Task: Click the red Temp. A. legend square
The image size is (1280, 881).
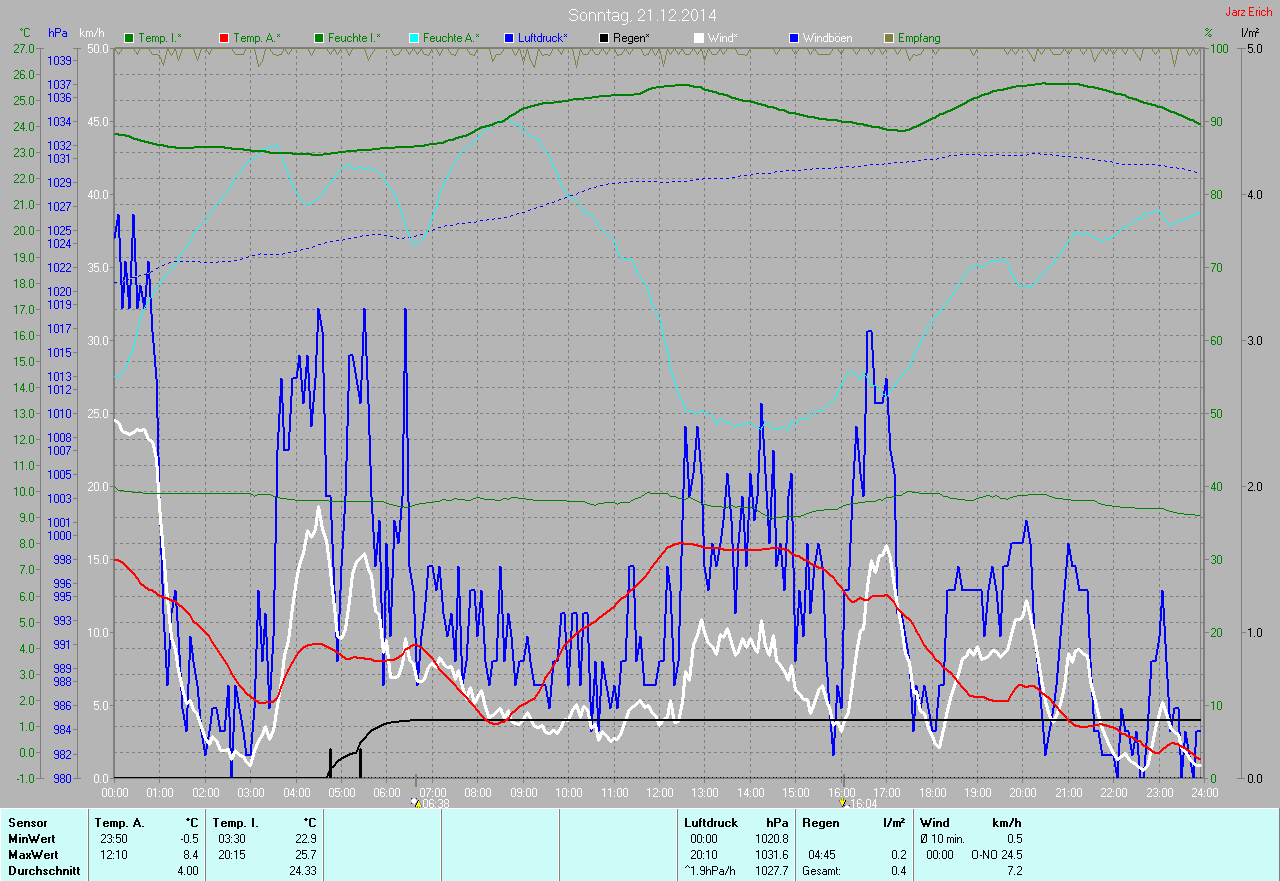Action: [x=225, y=38]
